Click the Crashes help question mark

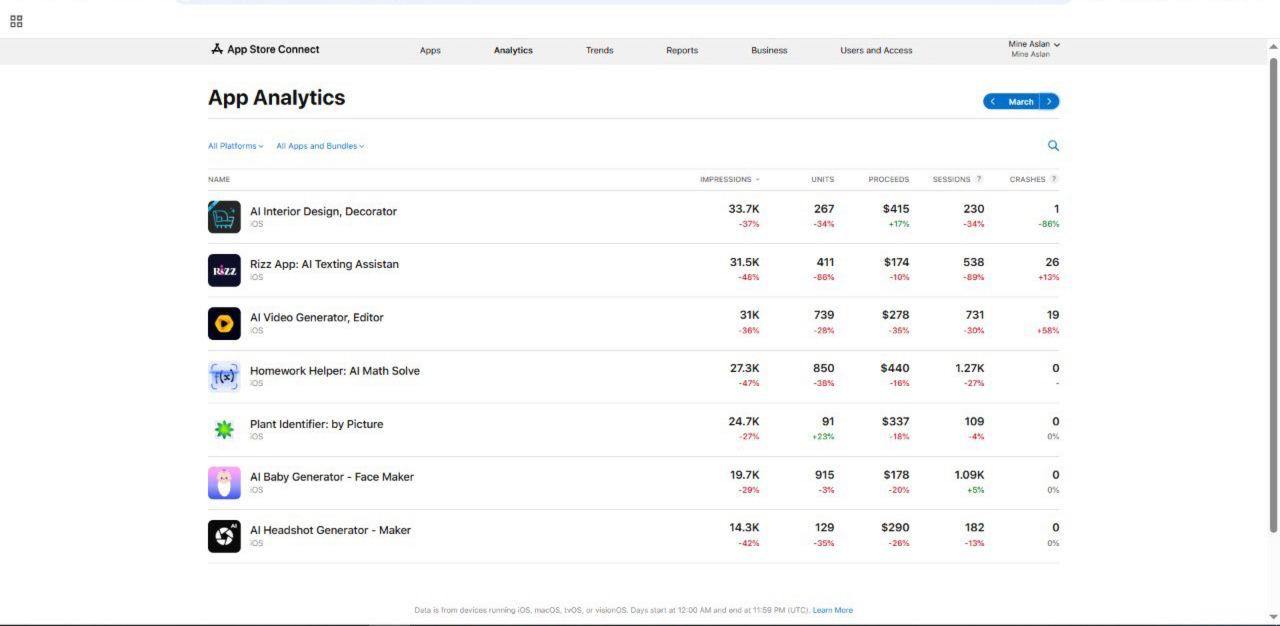tap(1054, 179)
